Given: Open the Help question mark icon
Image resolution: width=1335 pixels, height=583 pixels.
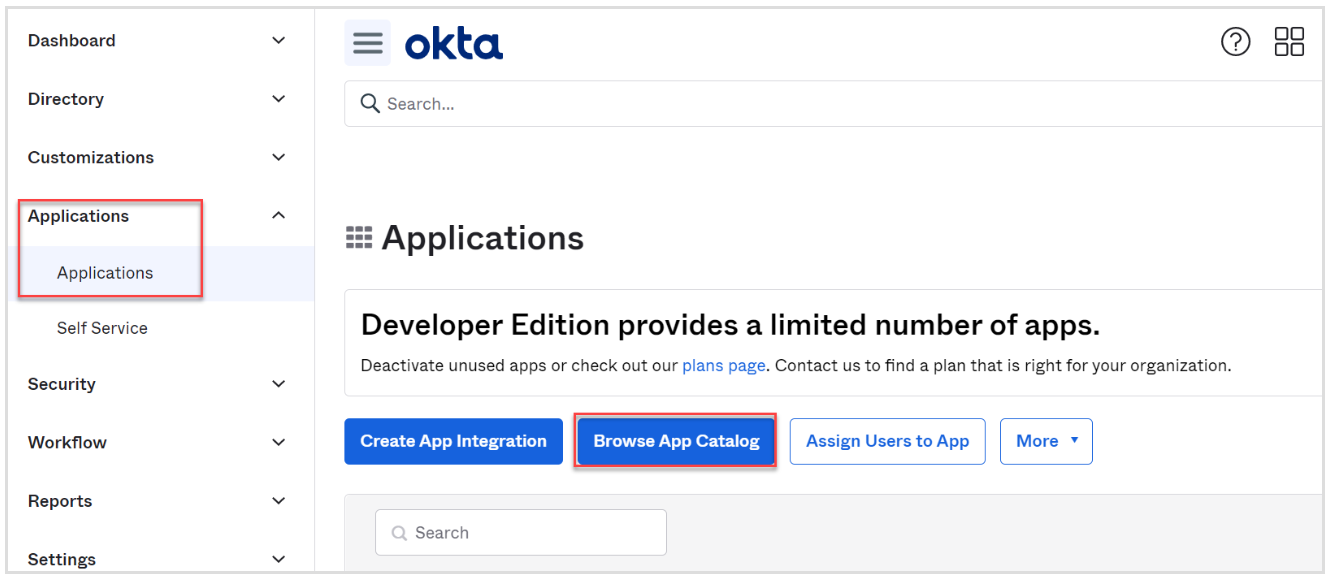Looking at the screenshot, I should [1235, 42].
